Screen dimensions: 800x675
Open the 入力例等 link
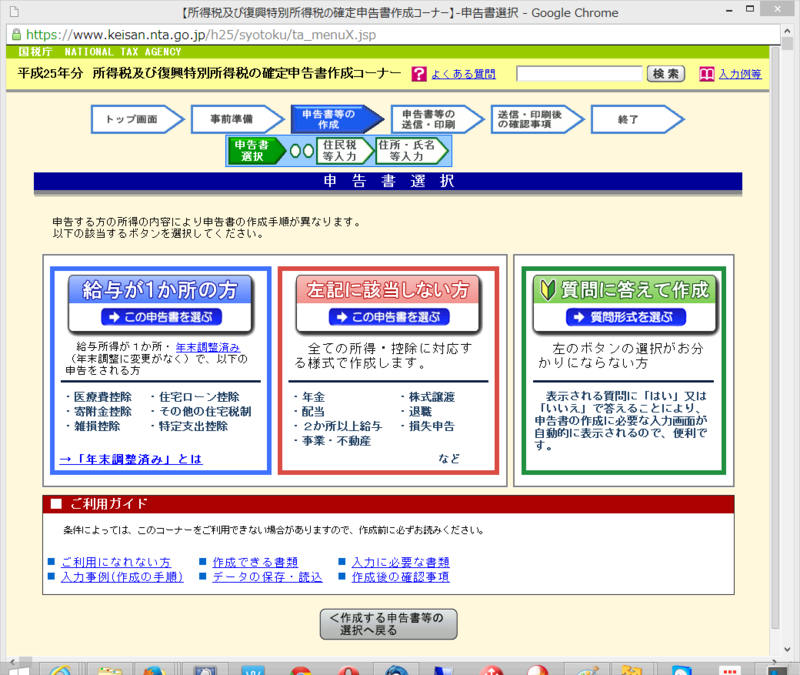coord(740,74)
